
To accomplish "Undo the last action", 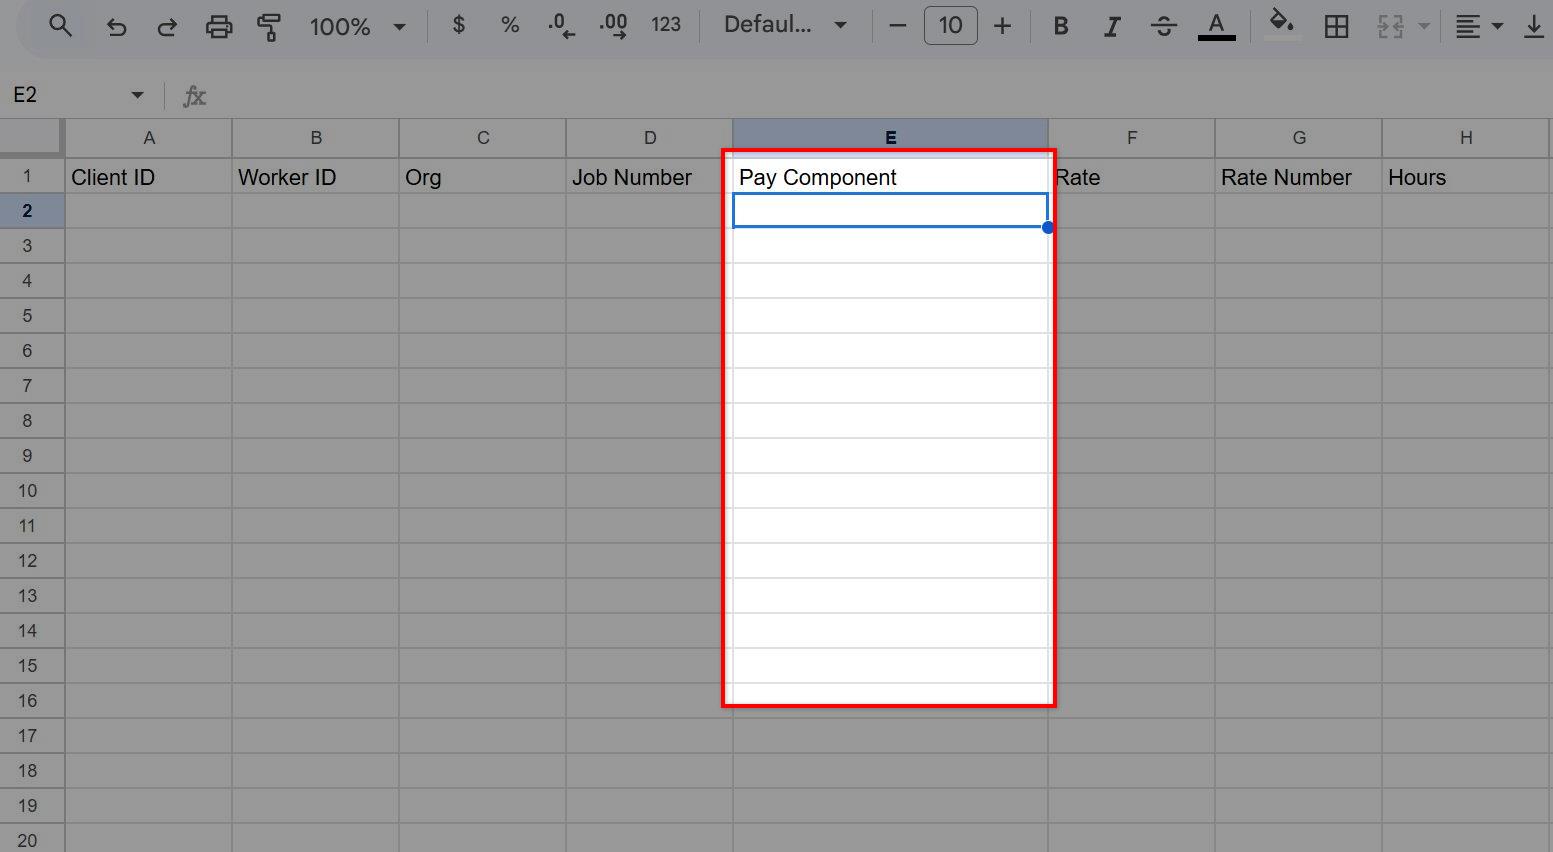I will pyautogui.click(x=116, y=26).
